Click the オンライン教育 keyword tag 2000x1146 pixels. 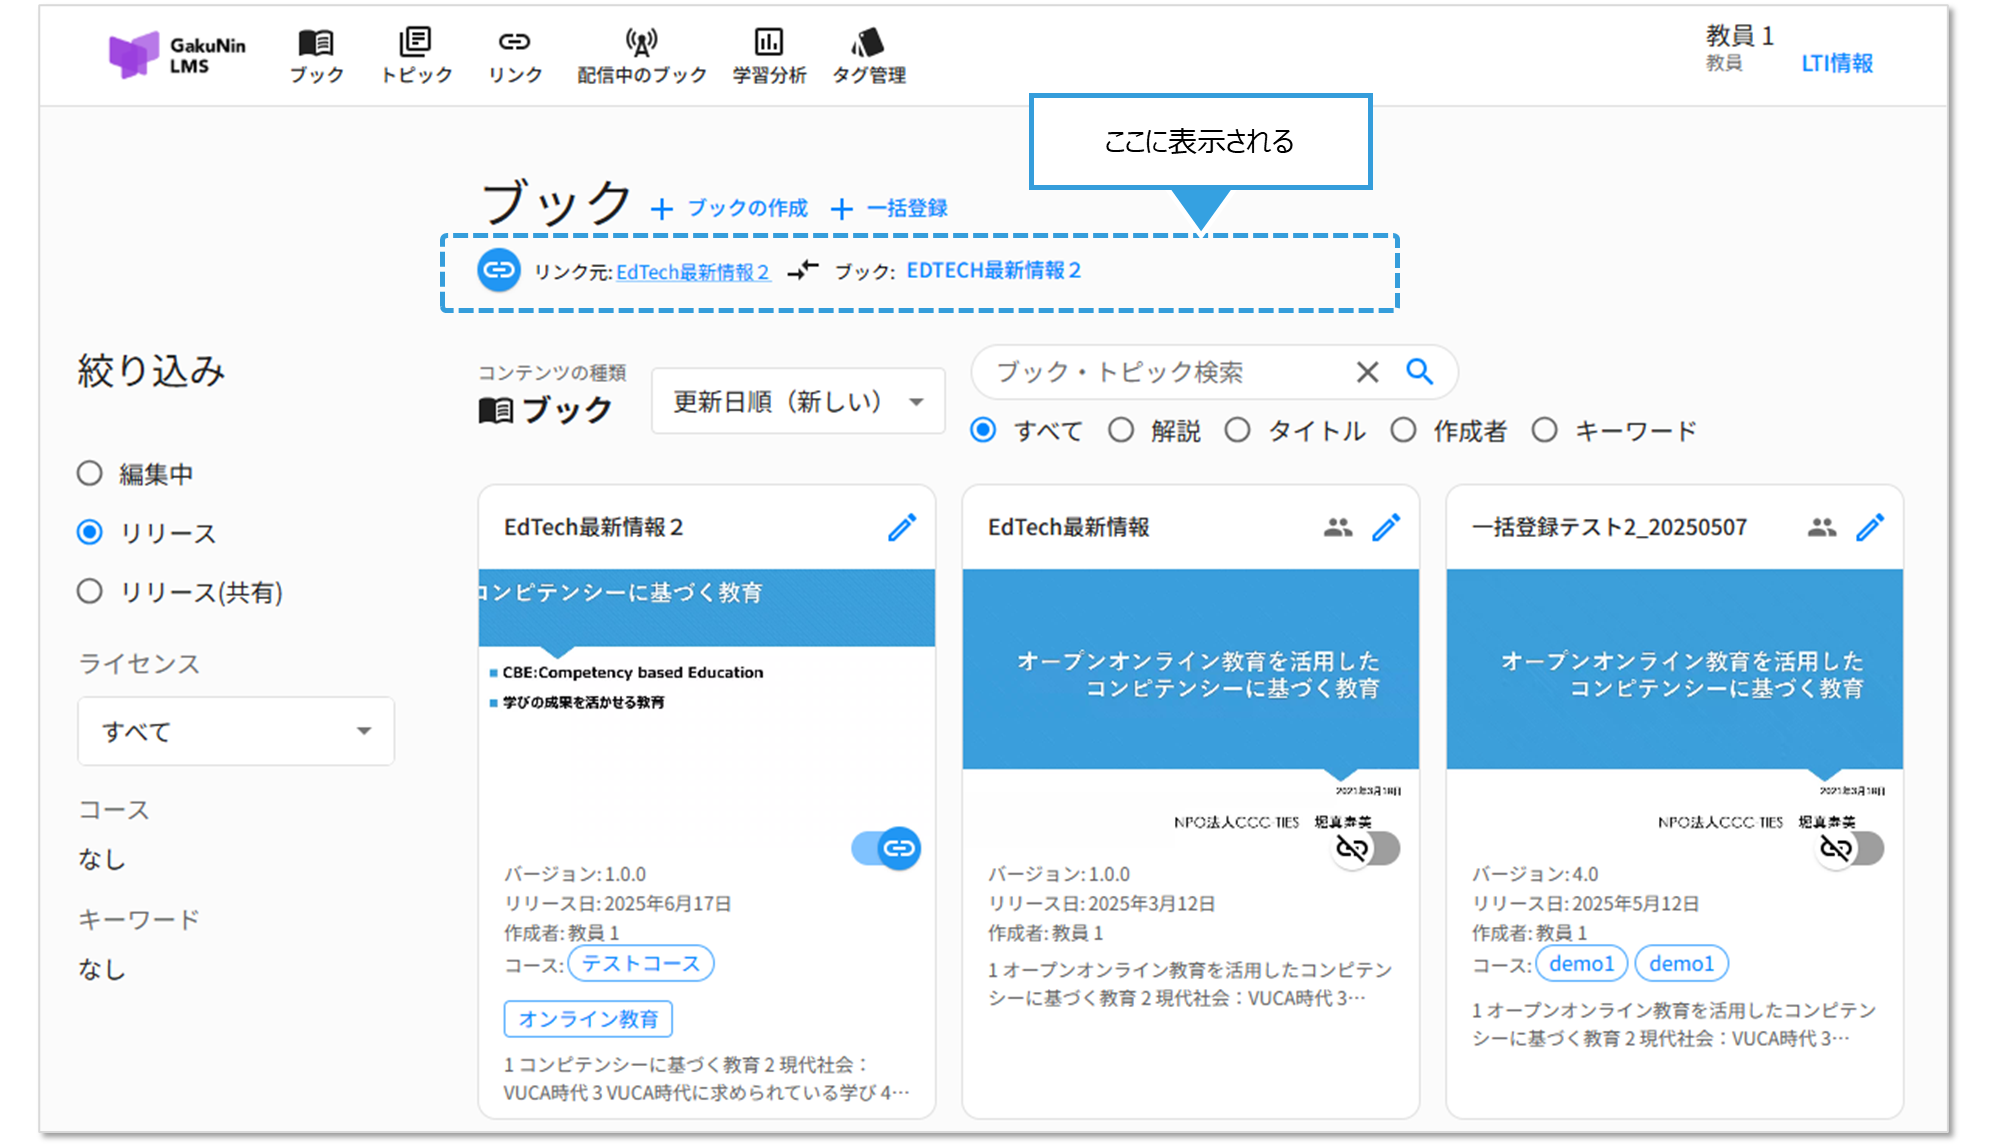pyautogui.click(x=588, y=1019)
